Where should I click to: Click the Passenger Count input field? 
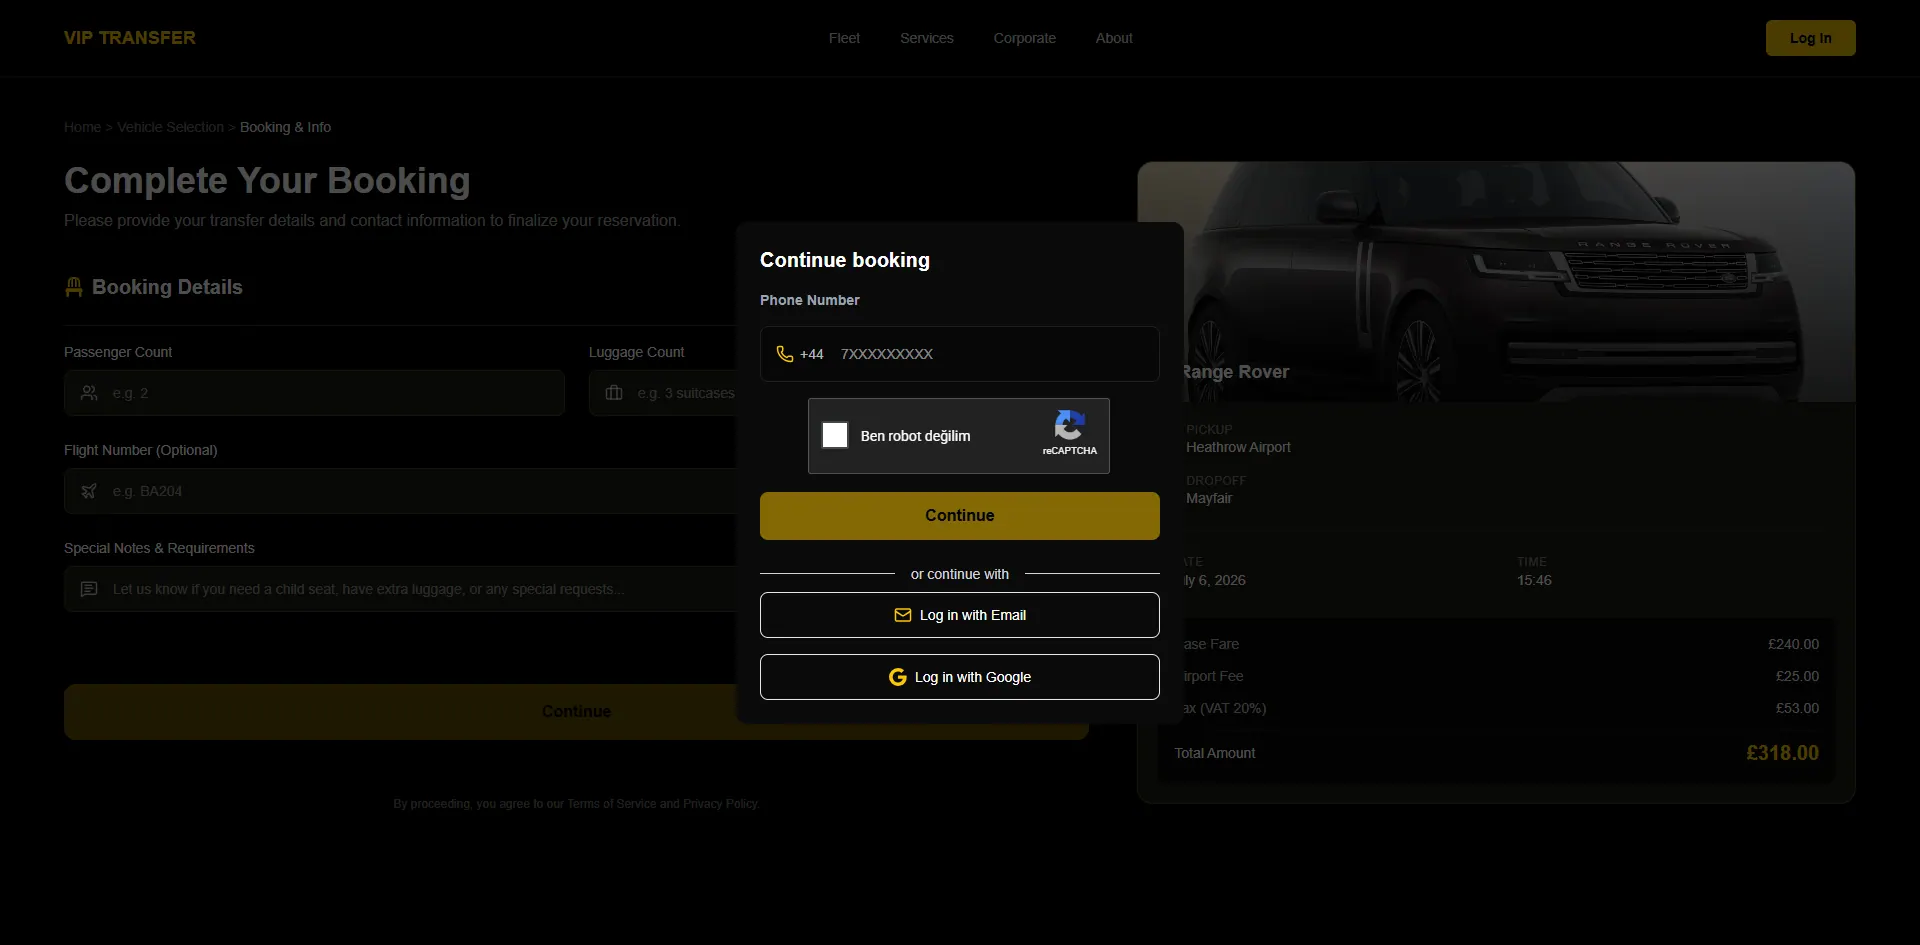(314, 393)
